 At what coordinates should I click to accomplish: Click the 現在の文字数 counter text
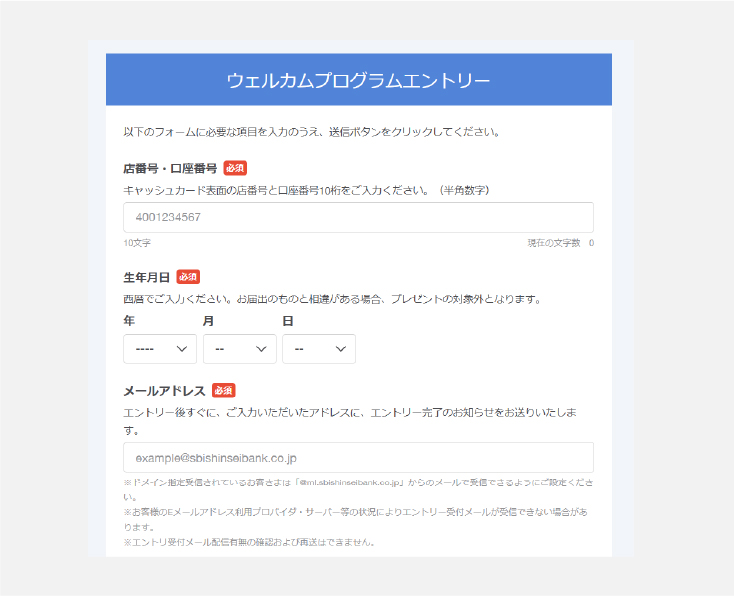[560, 243]
